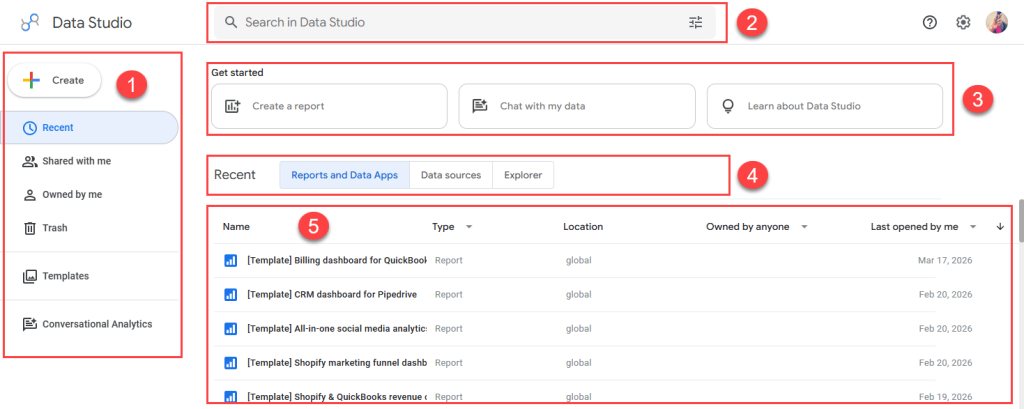Click the Data Studio logo icon
Viewport: 1024px width, 409px height.
(x=30, y=23)
